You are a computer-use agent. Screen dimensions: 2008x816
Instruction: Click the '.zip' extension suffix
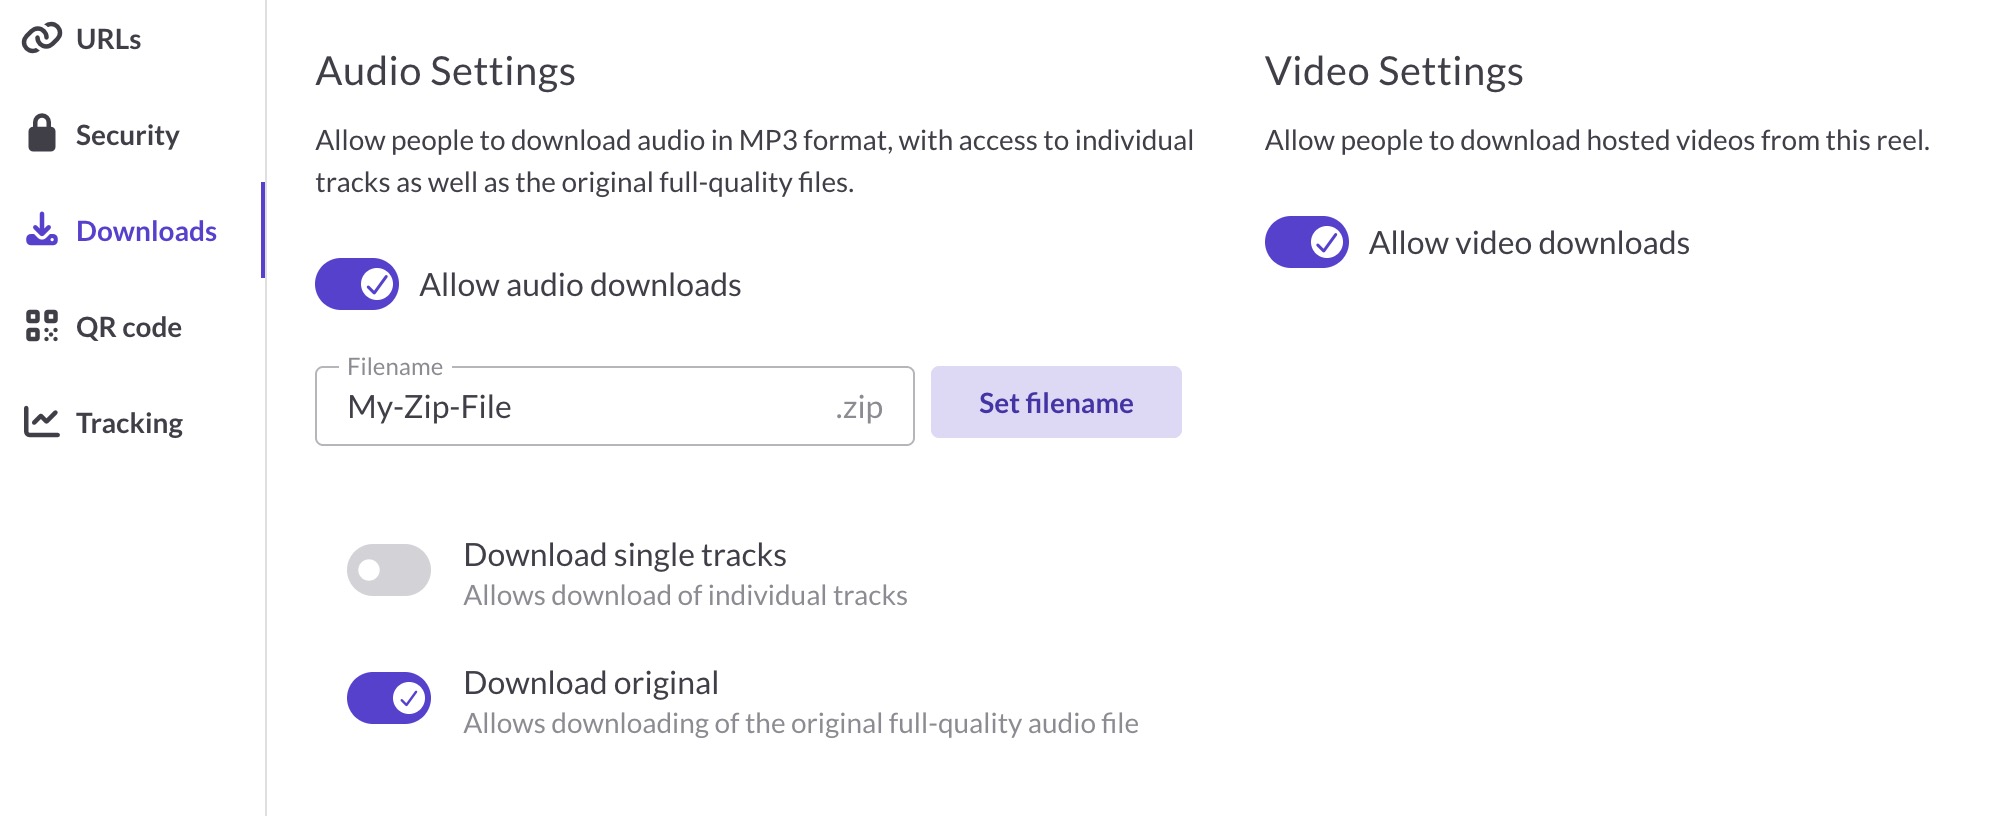[x=859, y=407]
